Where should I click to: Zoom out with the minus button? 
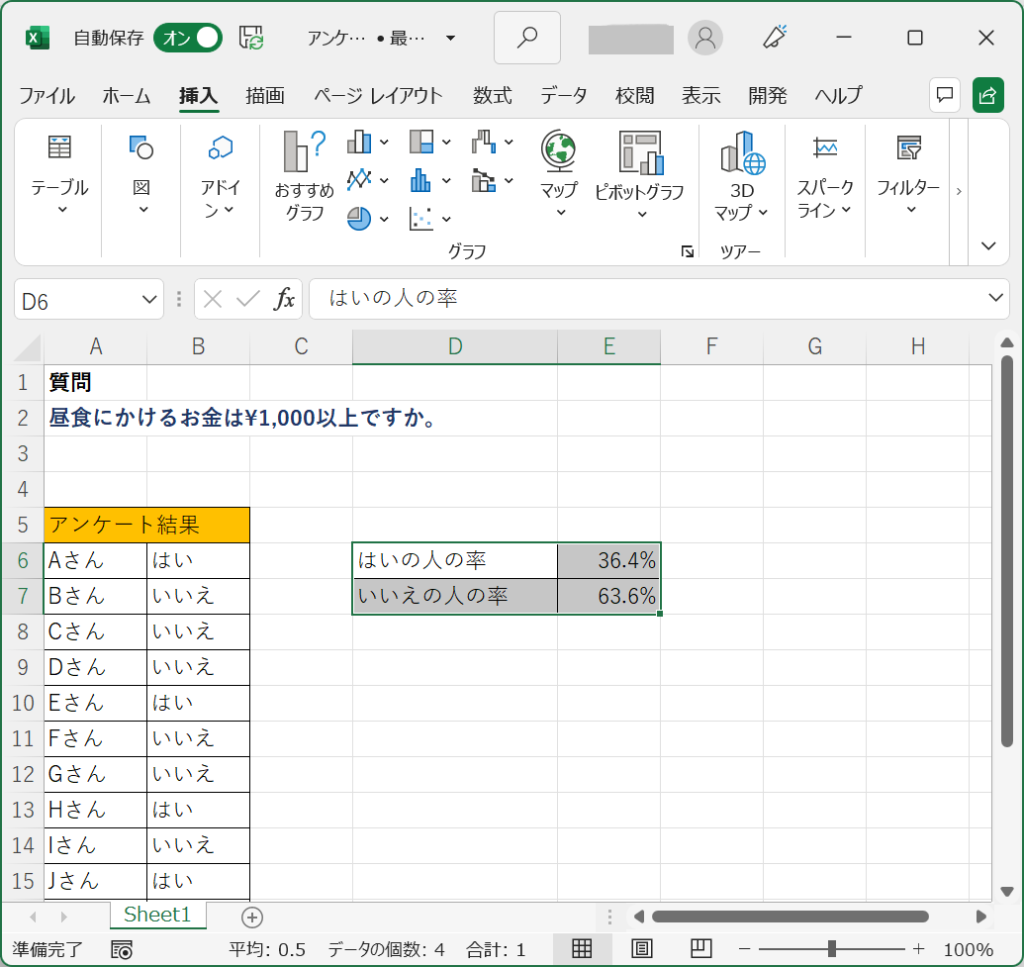(x=744, y=949)
